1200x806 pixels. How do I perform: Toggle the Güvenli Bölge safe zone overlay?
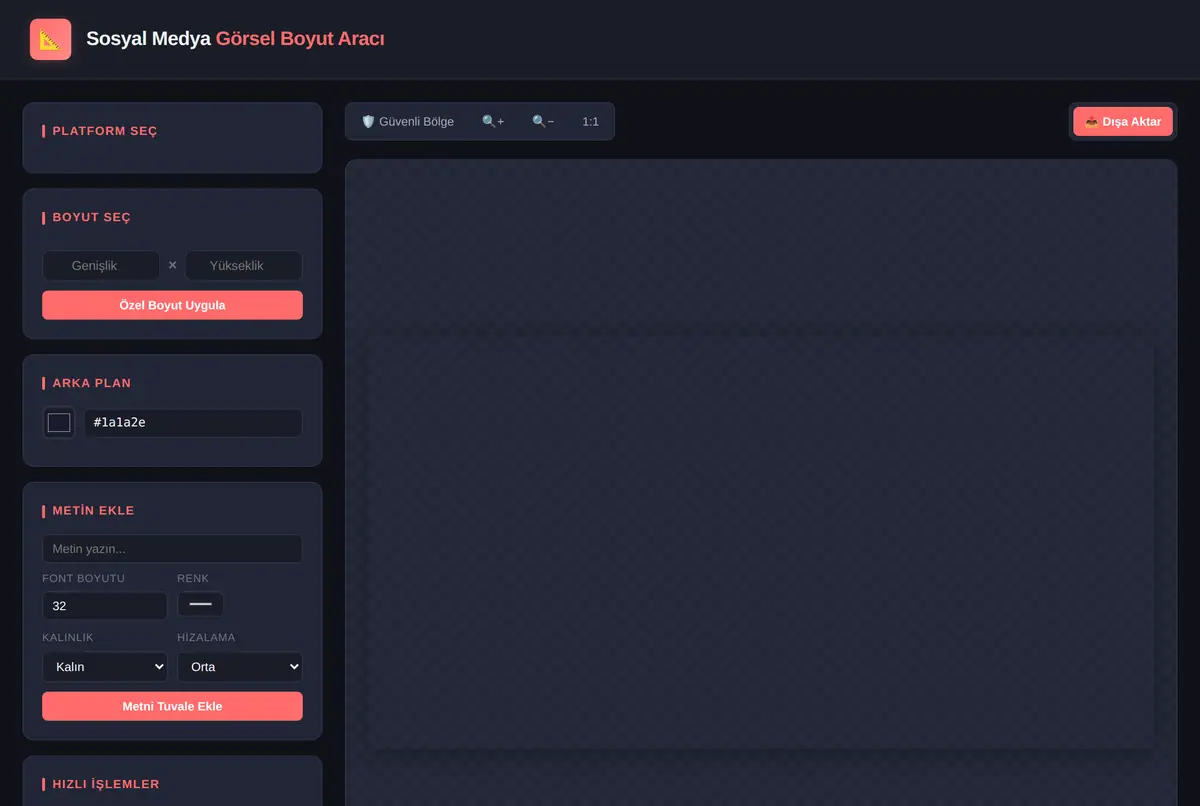[407, 121]
